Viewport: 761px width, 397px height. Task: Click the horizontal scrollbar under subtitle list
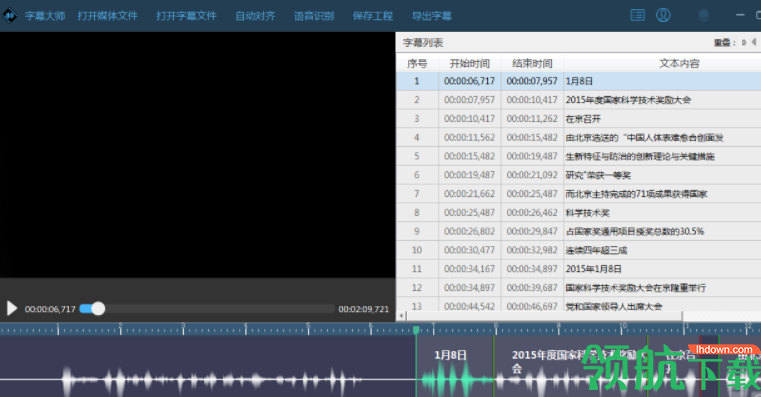[x=545, y=316]
